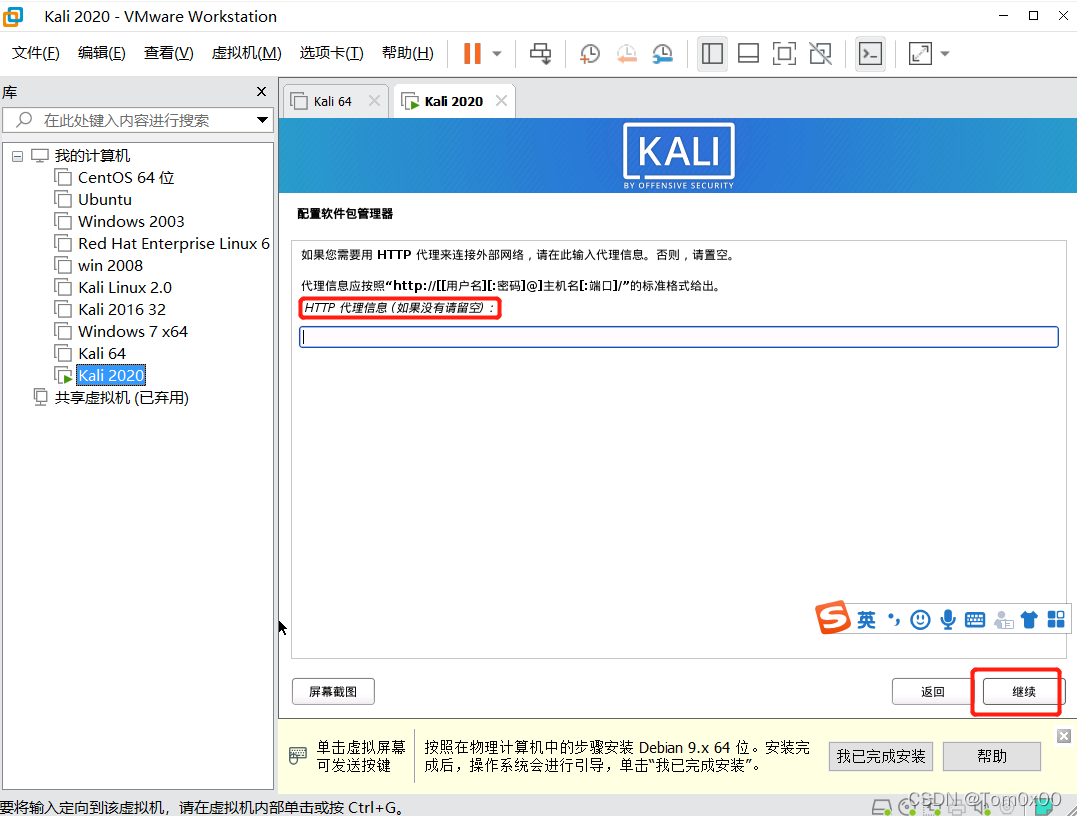This screenshot has width=1077, height=816.
Task: Select Windows 2003 in the library
Action: (x=131, y=222)
